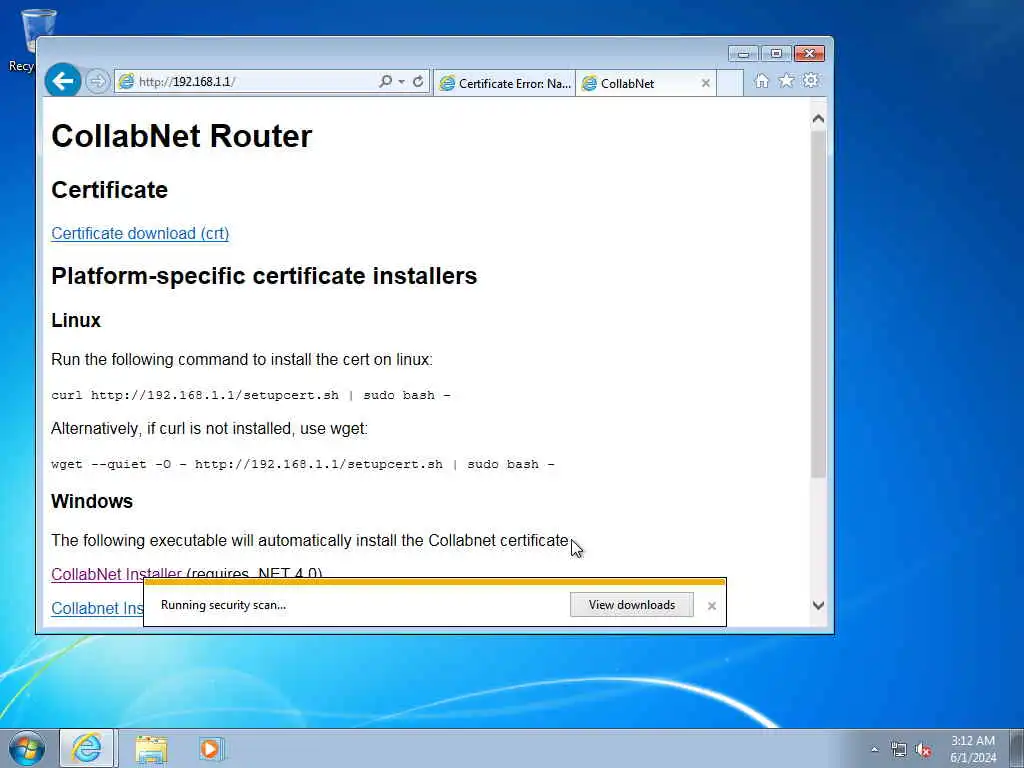Maximize the Internet Explorer window

776,54
